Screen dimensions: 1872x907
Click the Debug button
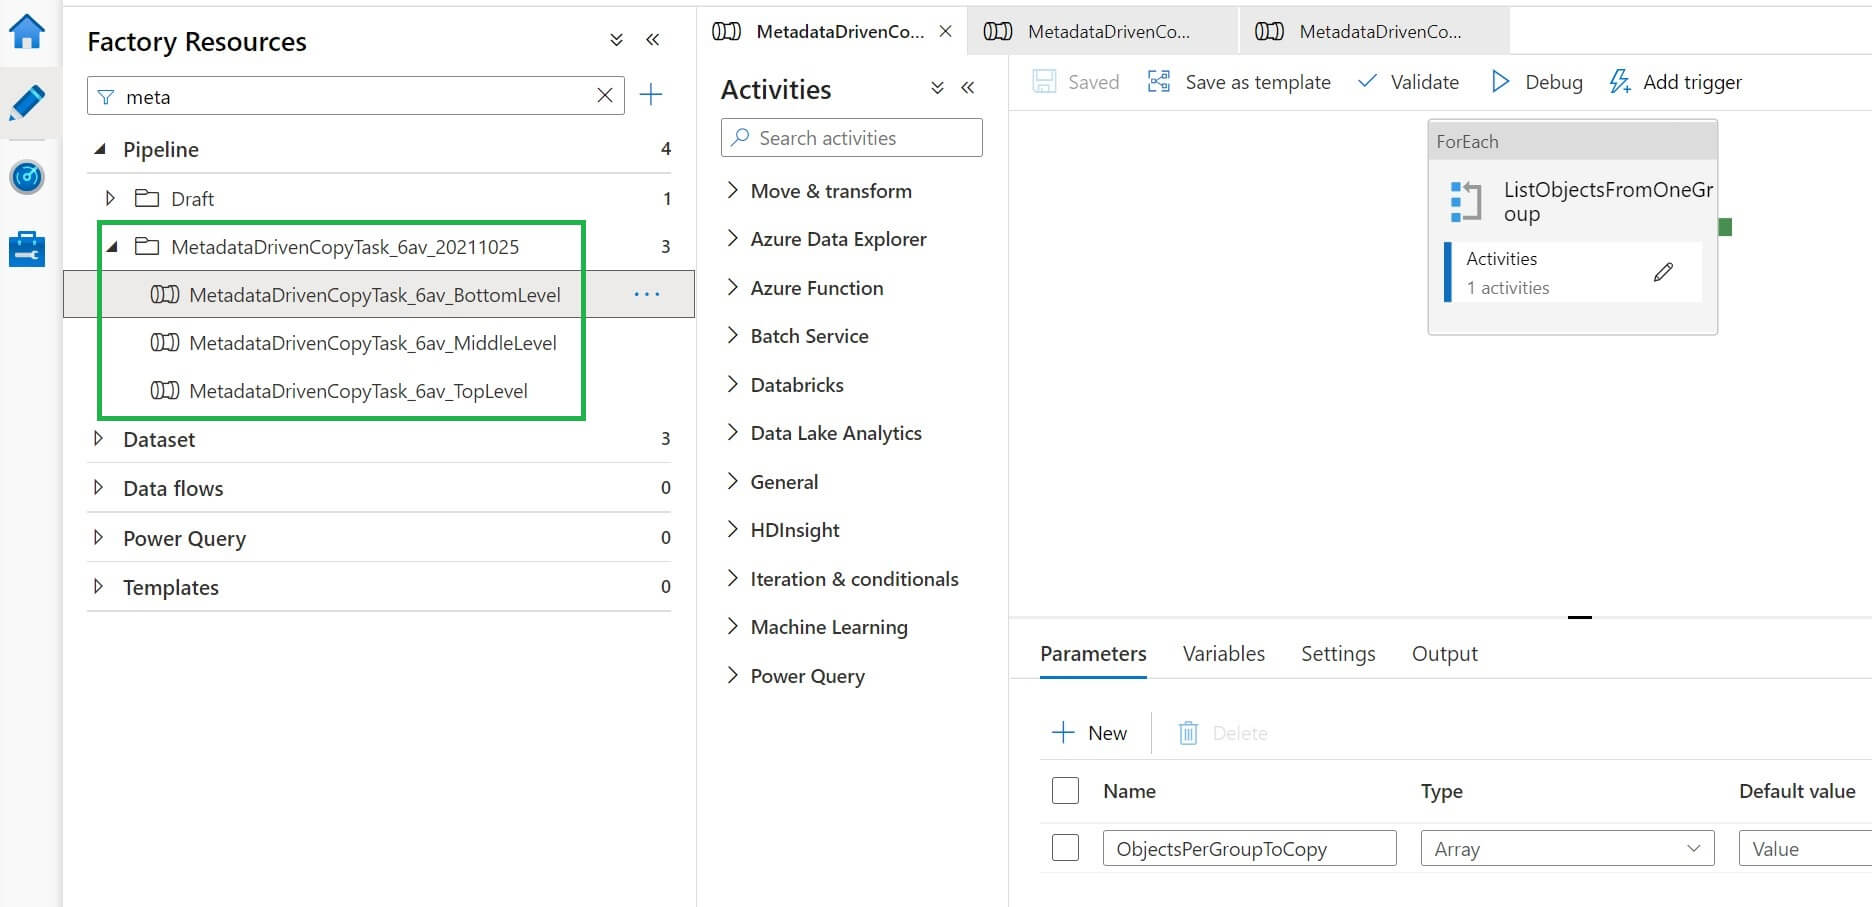click(x=1536, y=82)
